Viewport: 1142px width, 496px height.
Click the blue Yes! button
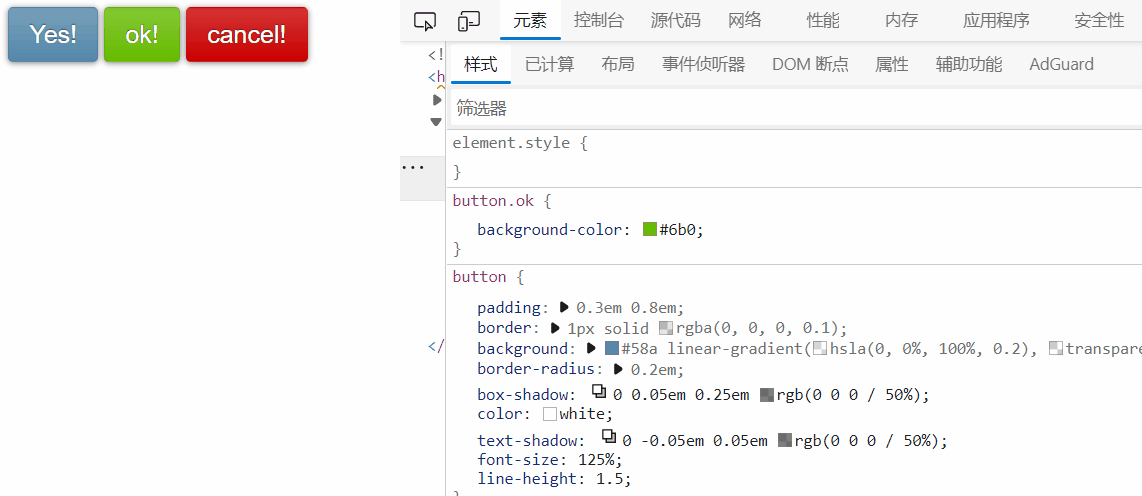52,34
